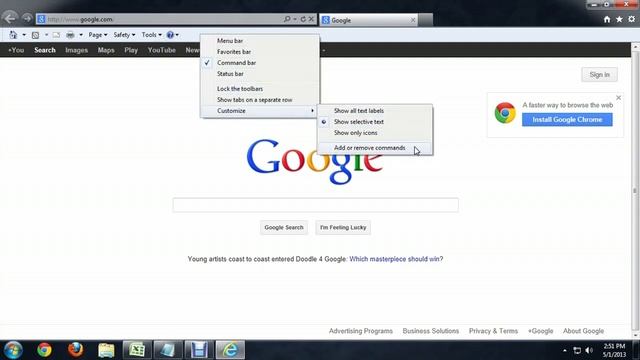640x360 pixels.
Task: Show hidden tray icons arrow
Action: click(564, 351)
